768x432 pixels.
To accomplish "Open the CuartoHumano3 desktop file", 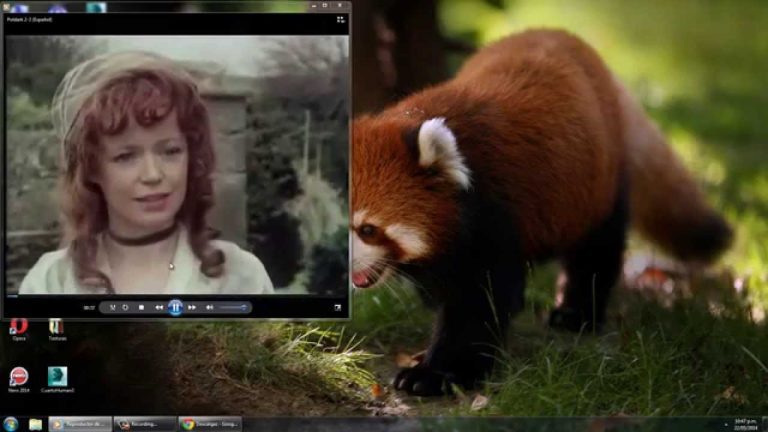I will pyautogui.click(x=57, y=376).
